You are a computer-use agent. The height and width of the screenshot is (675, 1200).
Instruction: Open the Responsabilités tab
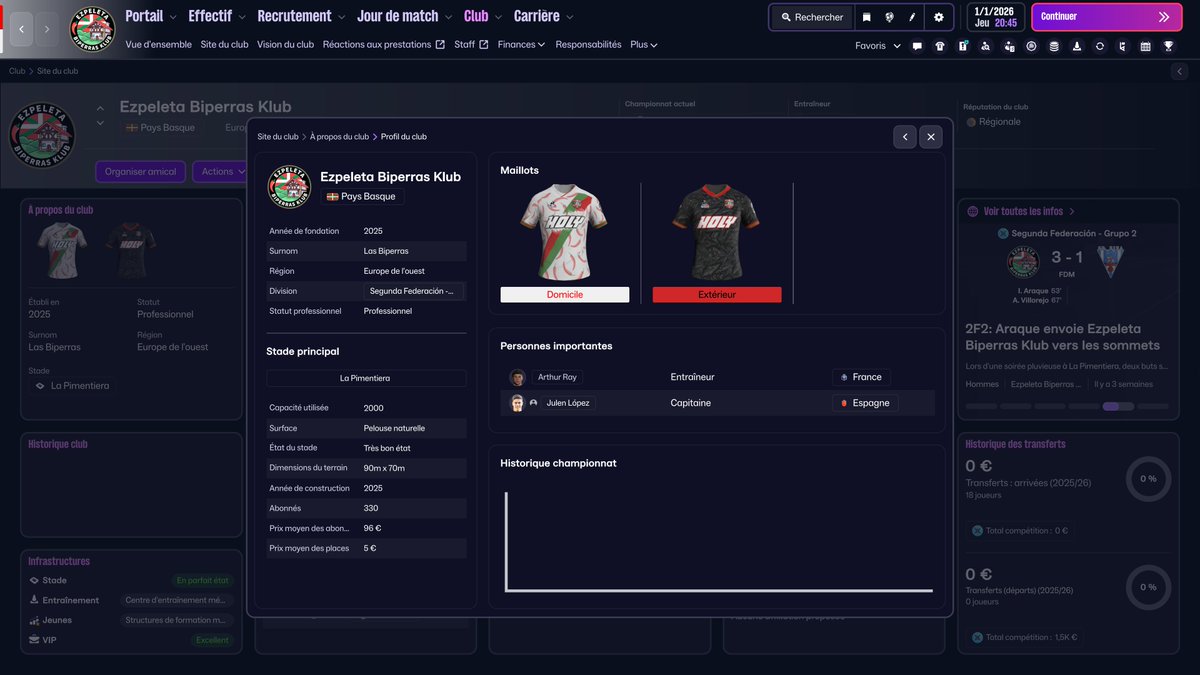[588, 45]
